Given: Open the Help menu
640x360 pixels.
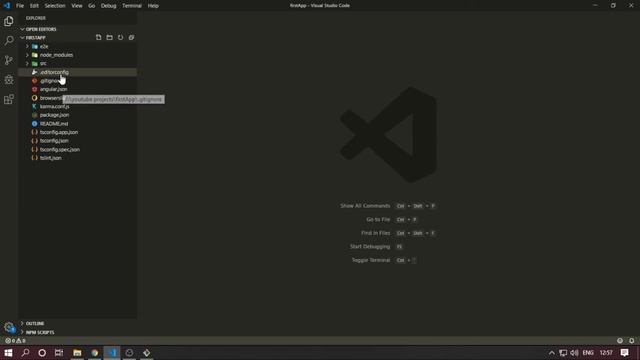Looking at the screenshot, I should (x=153, y=6).
